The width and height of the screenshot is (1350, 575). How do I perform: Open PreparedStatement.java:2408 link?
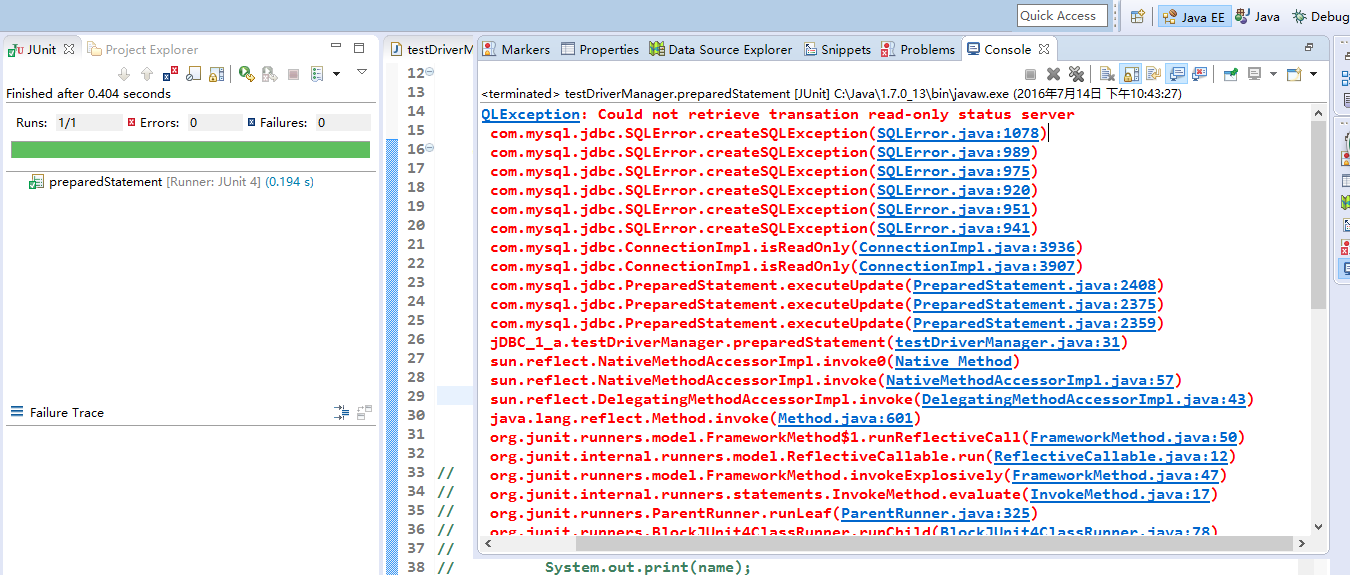pyautogui.click(x=1034, y=285)
